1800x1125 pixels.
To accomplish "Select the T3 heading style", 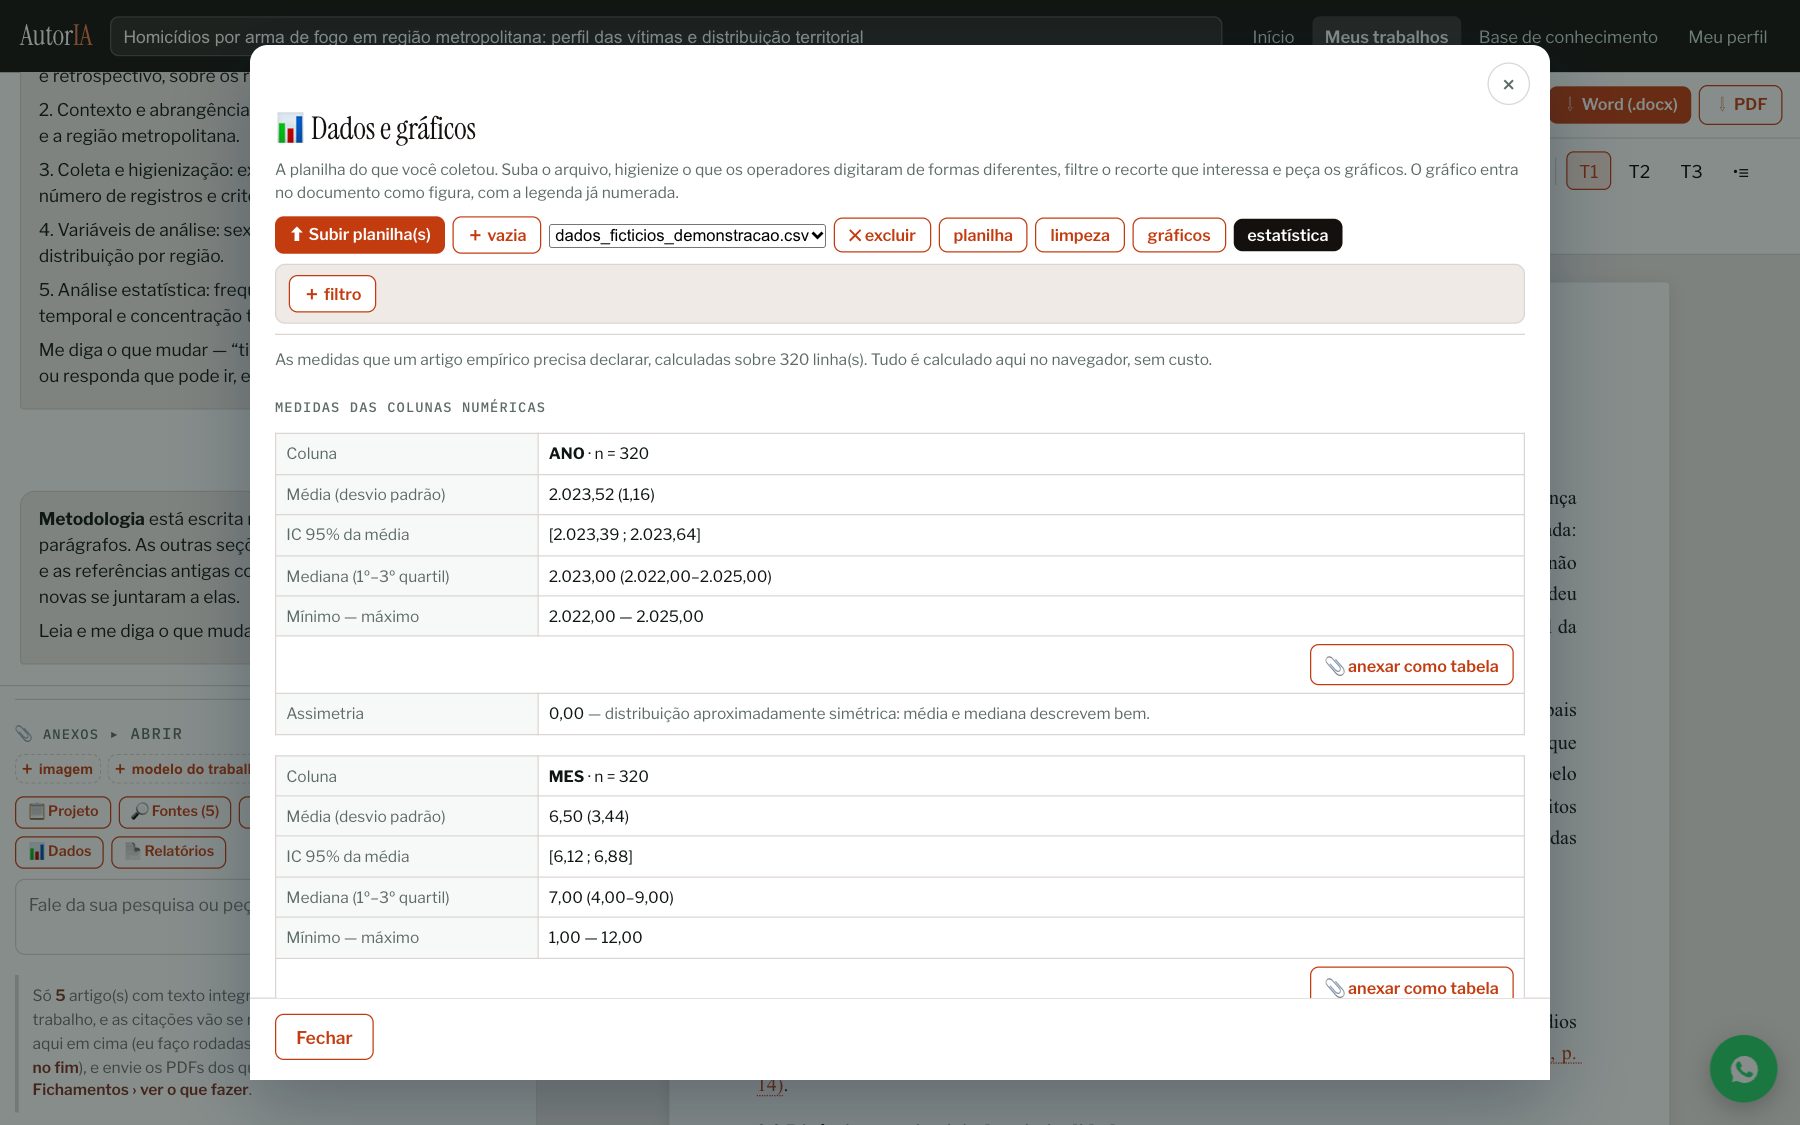I will coord(1691,171).
